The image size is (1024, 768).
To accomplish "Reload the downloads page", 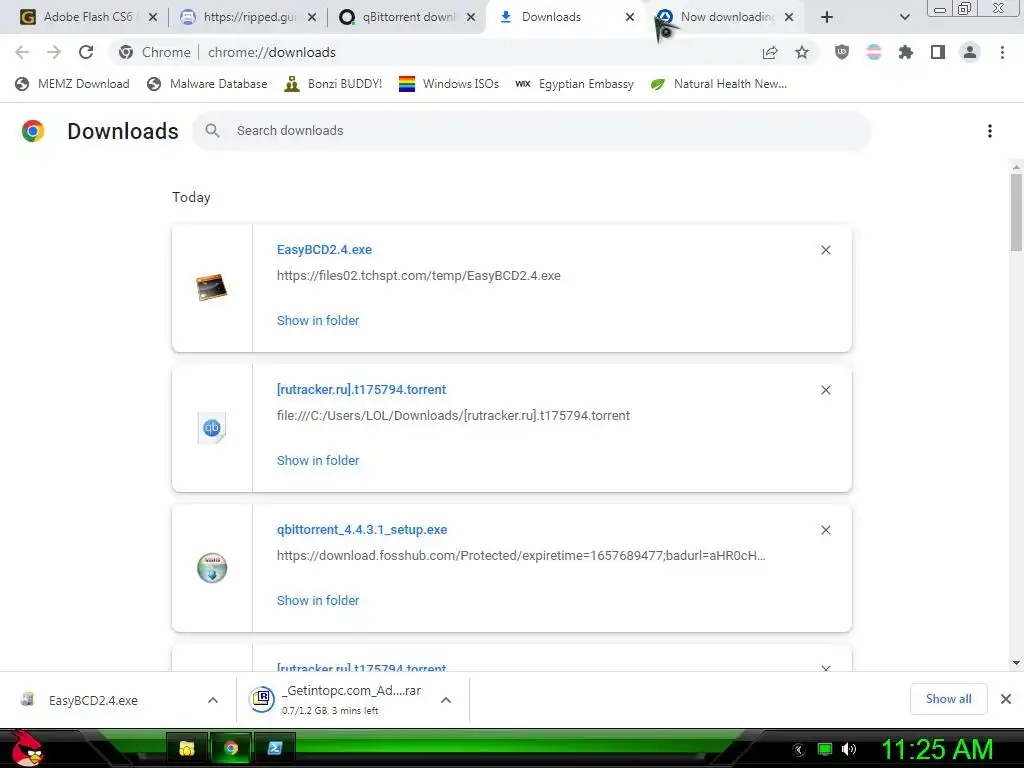I will coord(86,52).
